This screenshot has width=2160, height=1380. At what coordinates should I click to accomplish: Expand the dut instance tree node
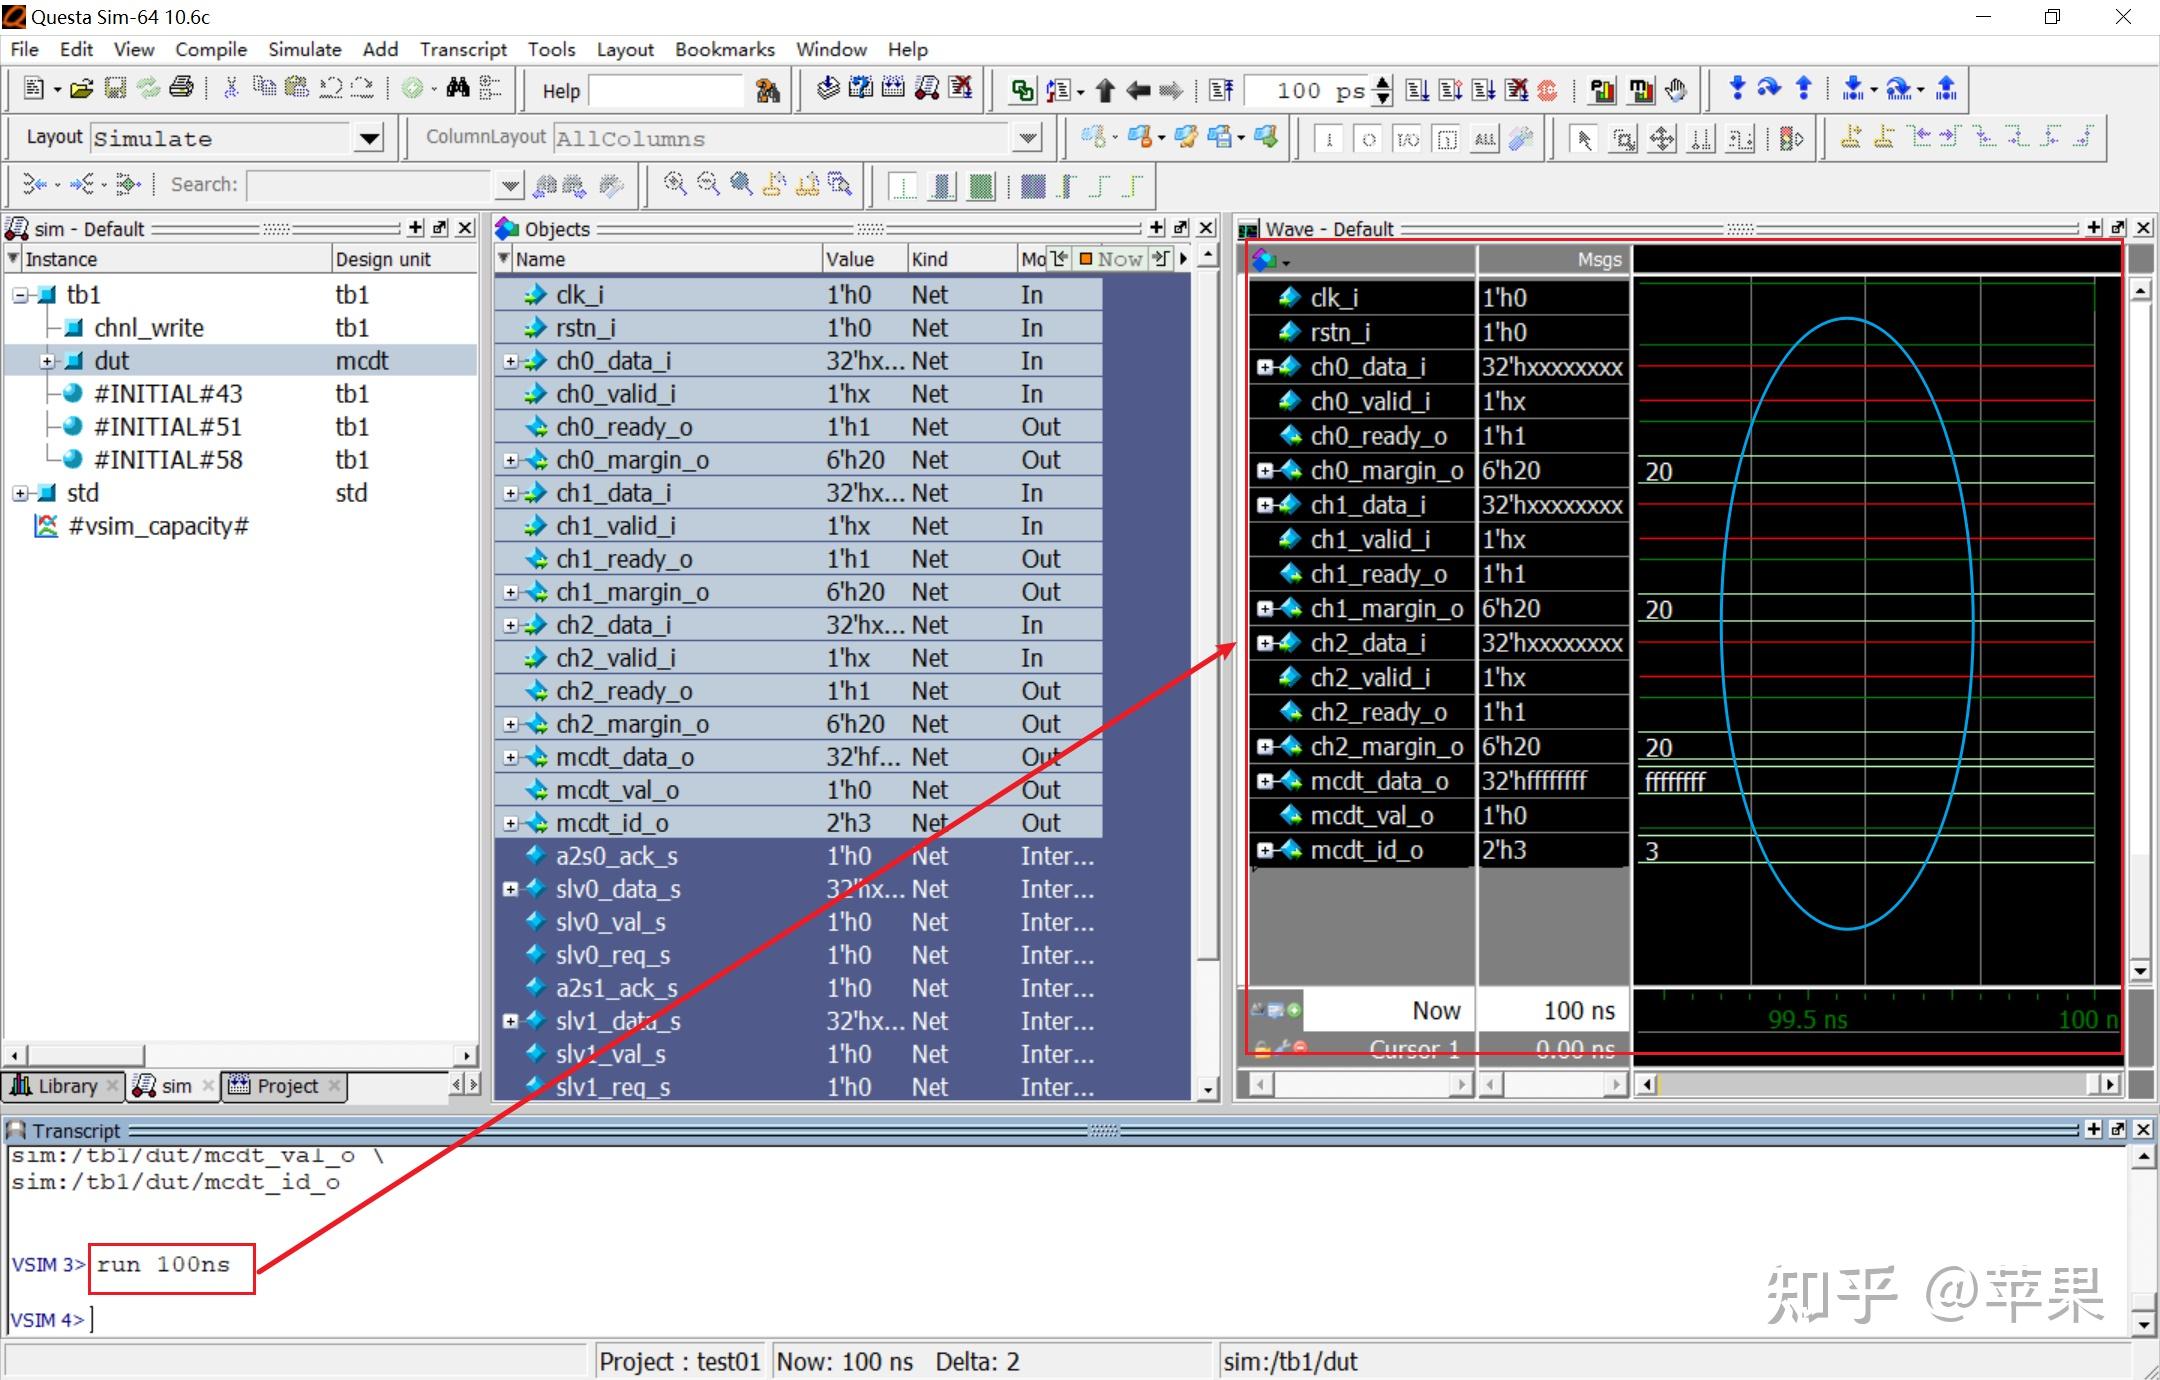point(47,361)
